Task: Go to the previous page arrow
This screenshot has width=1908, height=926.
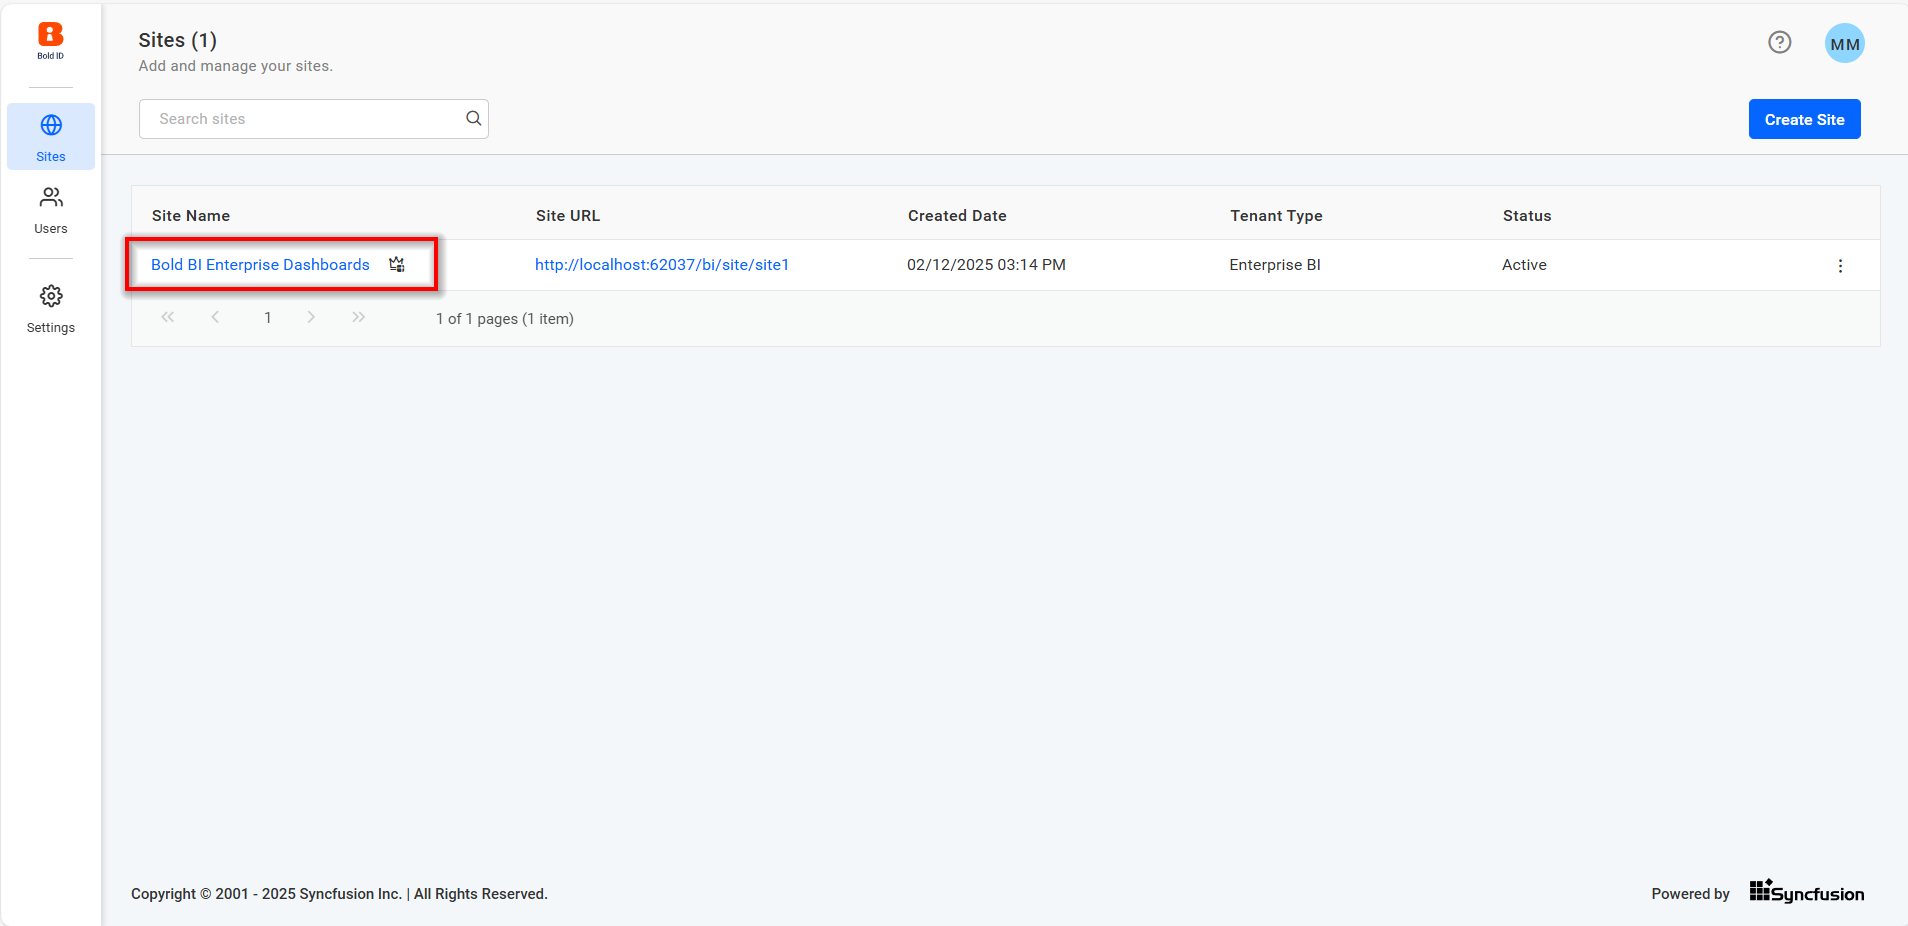Action: (215, 318)
